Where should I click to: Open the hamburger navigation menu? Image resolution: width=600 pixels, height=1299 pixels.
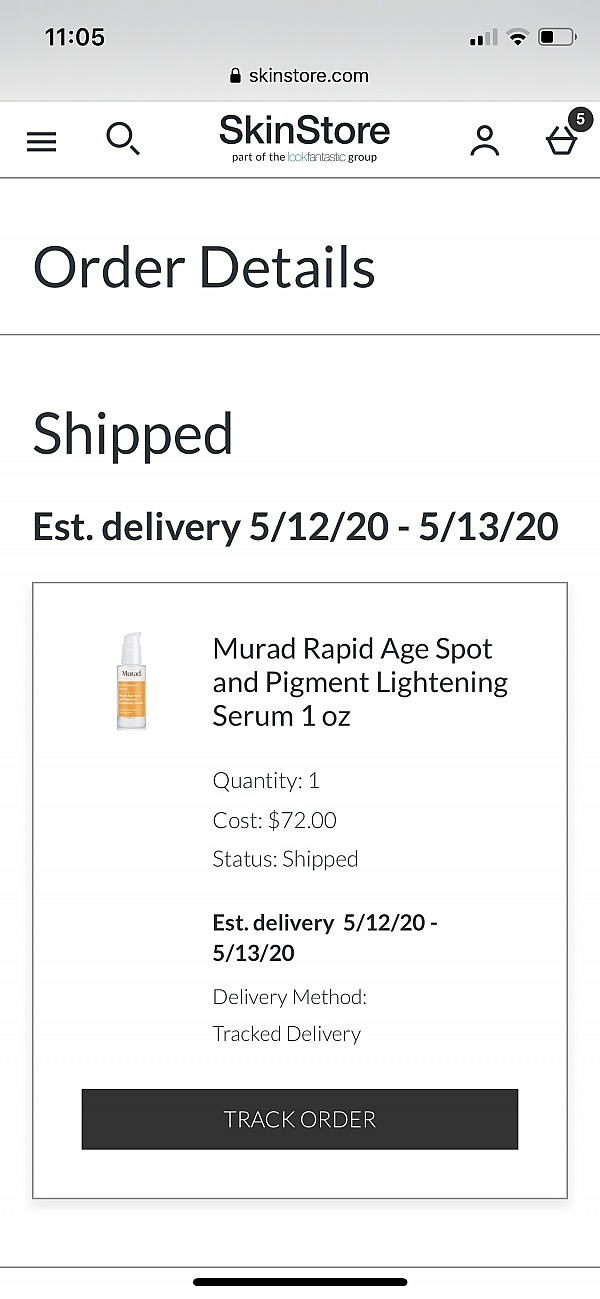41,141
